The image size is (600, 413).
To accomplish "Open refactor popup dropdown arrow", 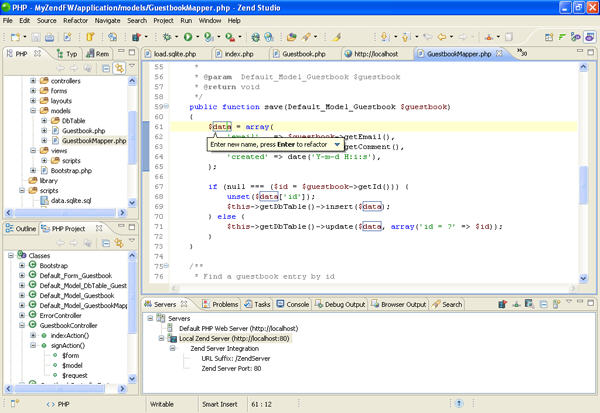I will click(337, 144).
